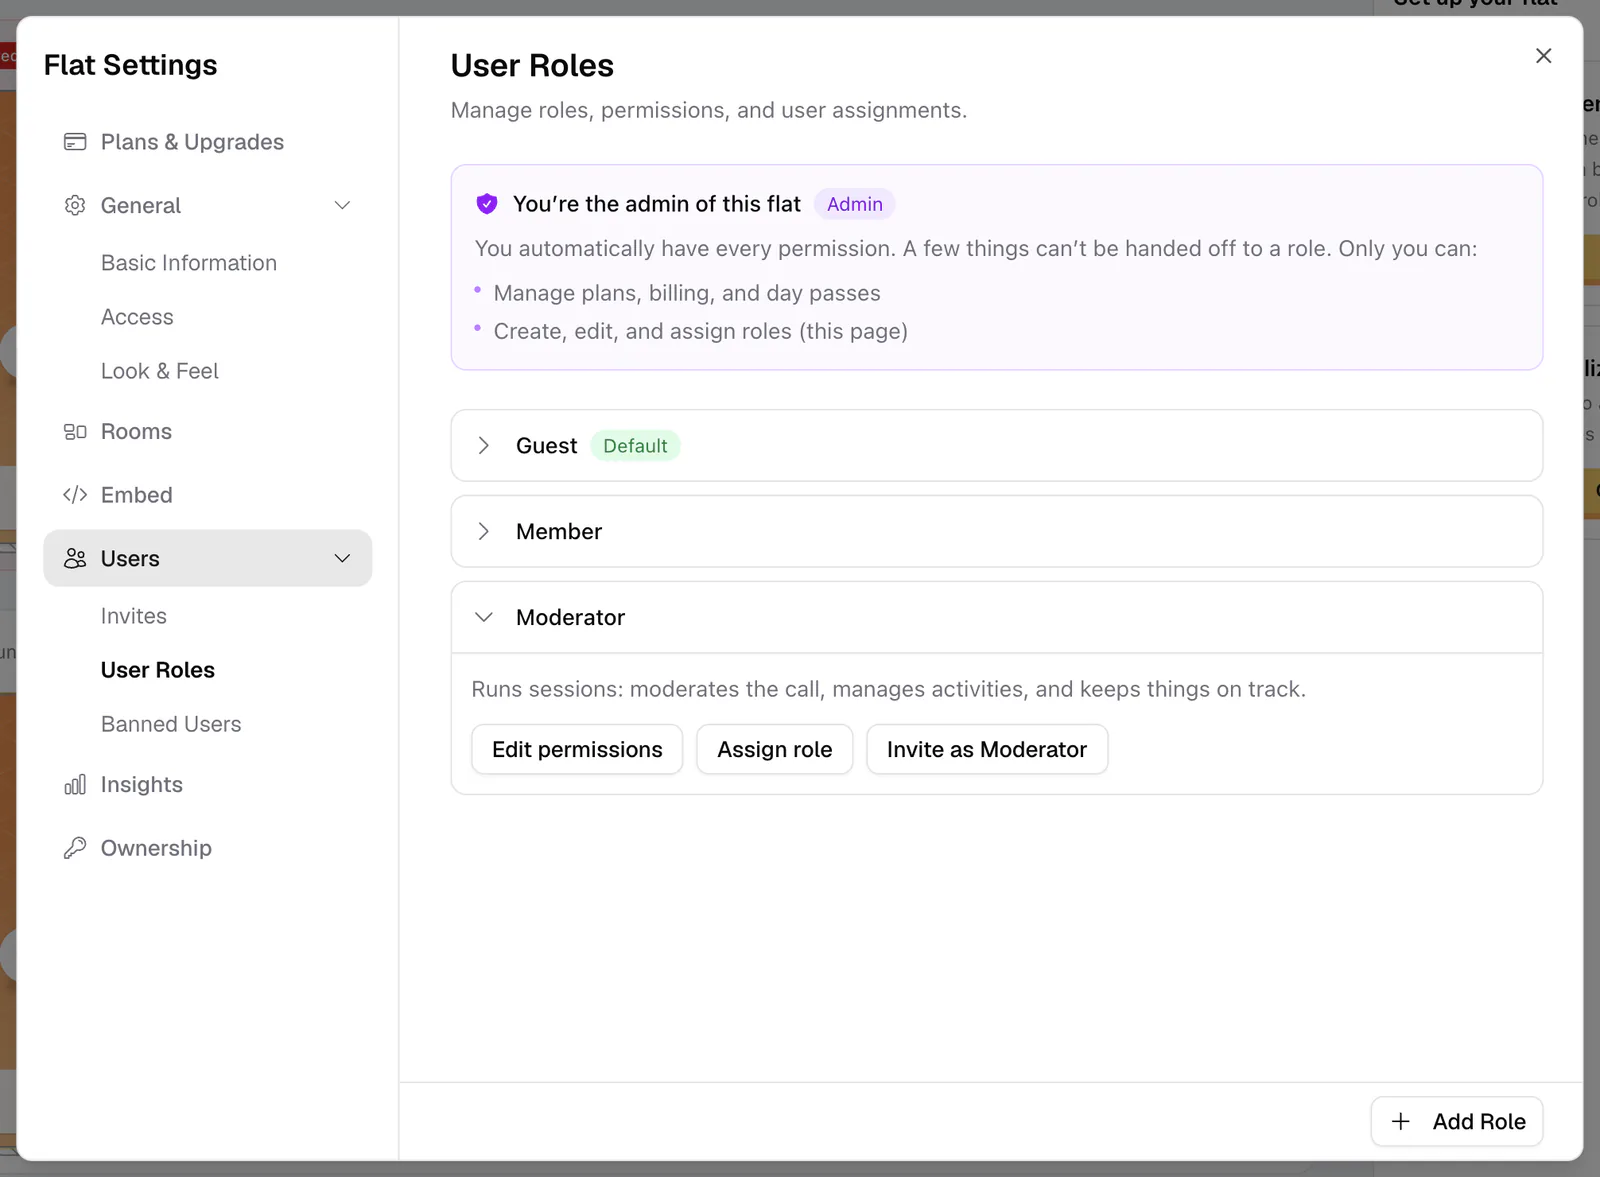Open the Rooms settings section
1600x1177 pixels.
coord(136,432)
